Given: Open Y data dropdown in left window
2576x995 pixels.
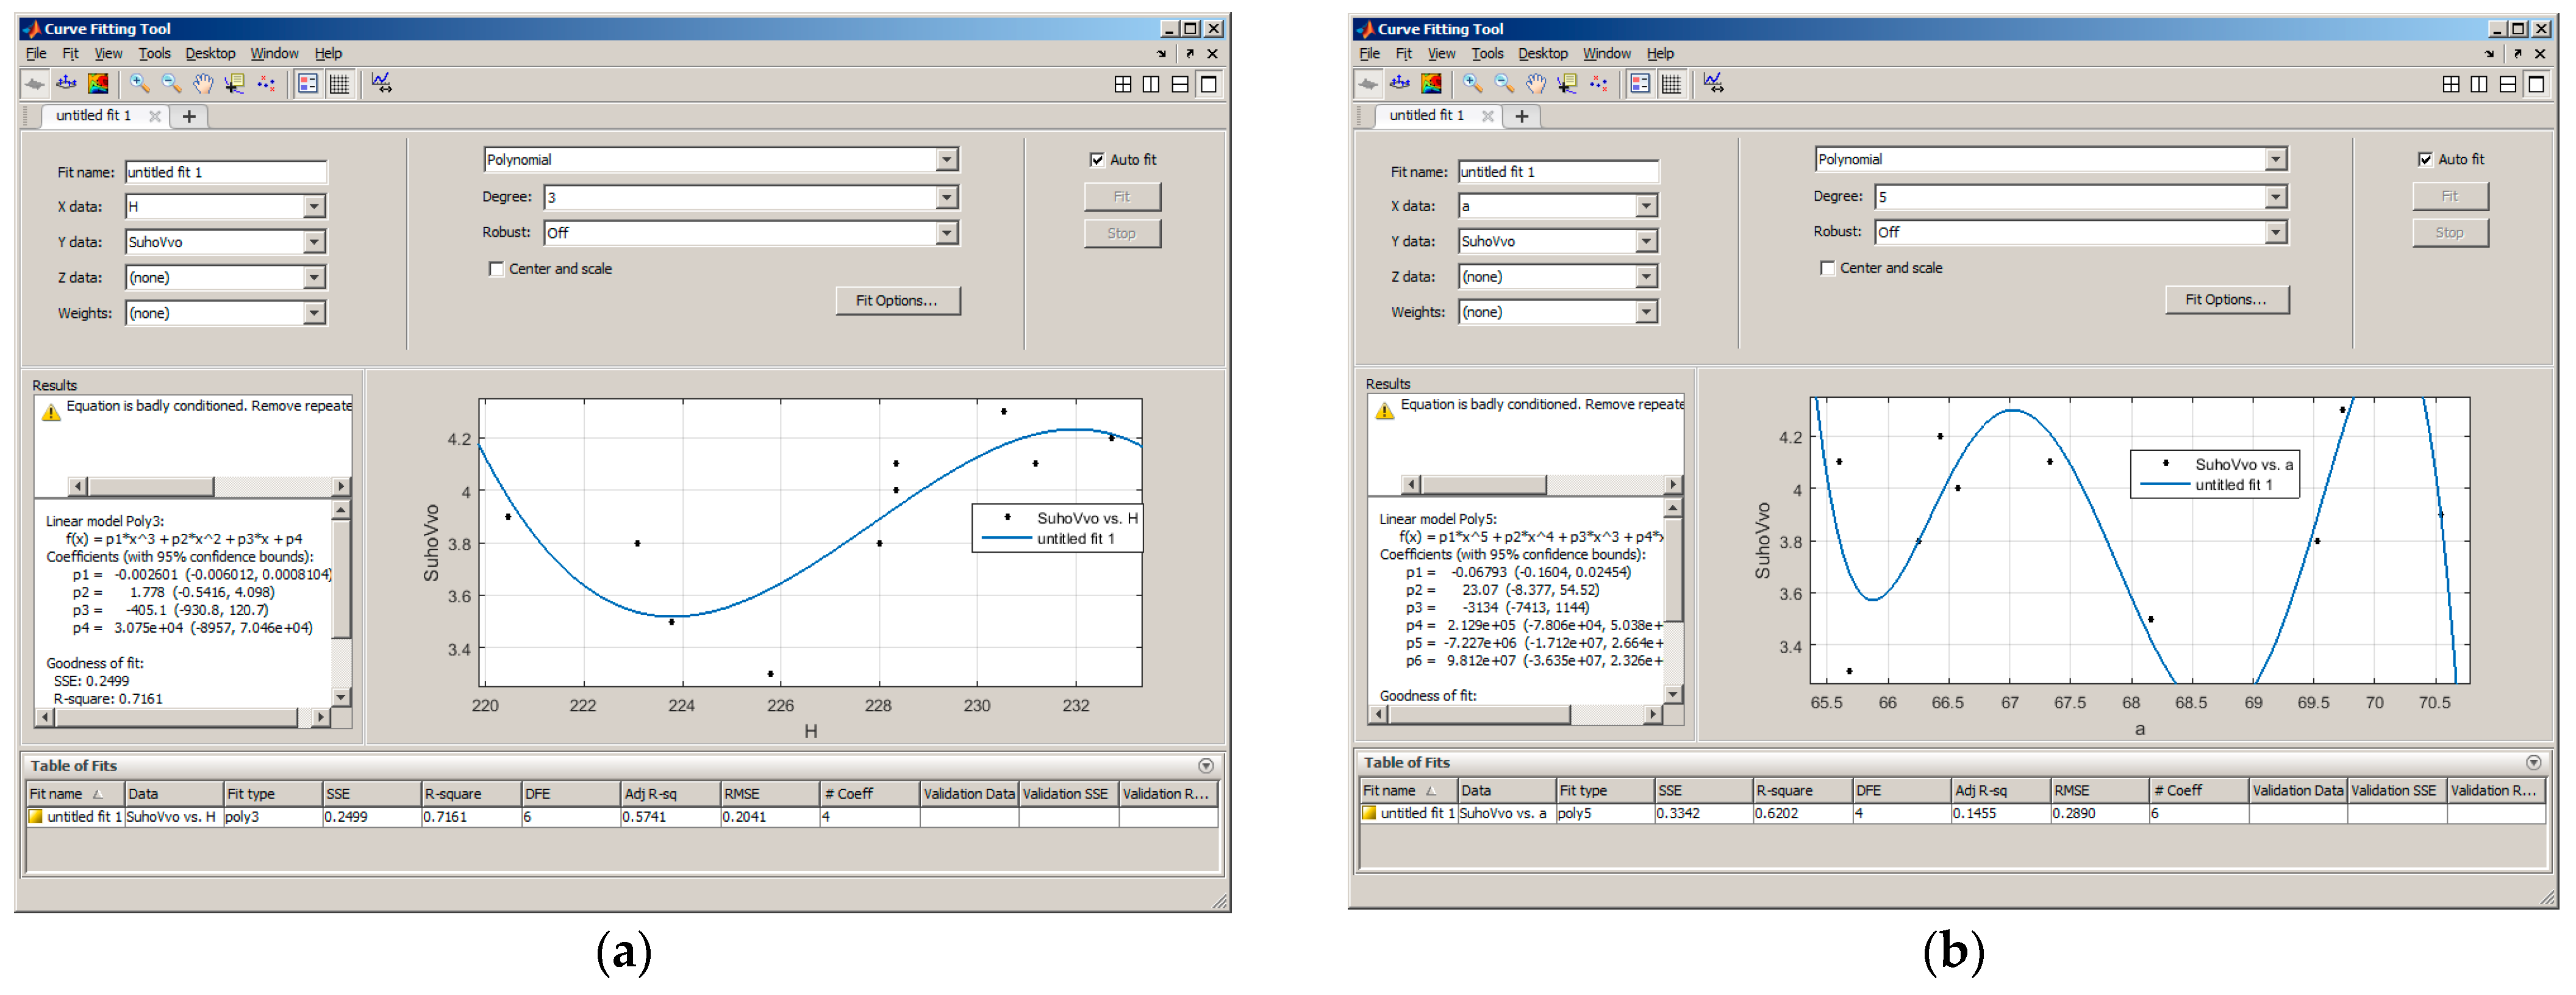Looking at the screenshot, I should click(314, 242).
